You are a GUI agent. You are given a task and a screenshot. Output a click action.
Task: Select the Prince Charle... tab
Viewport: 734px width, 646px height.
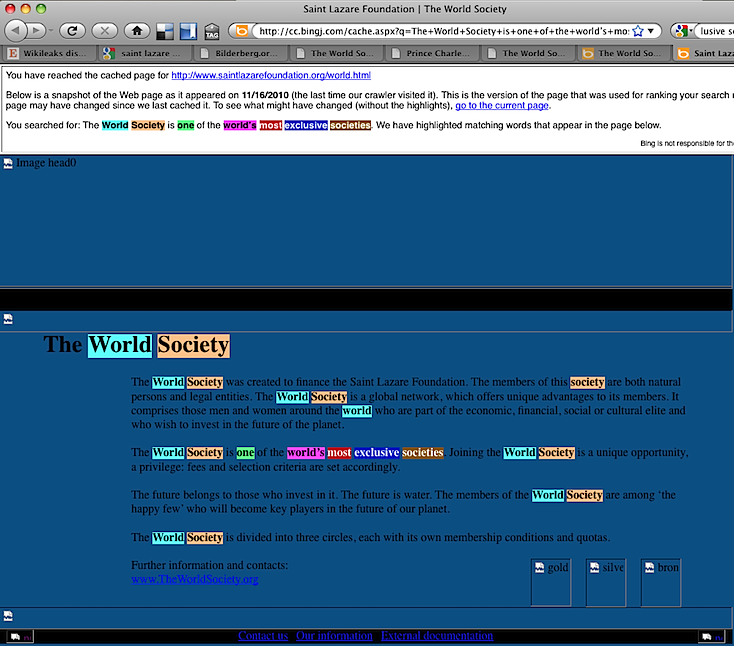433,53
